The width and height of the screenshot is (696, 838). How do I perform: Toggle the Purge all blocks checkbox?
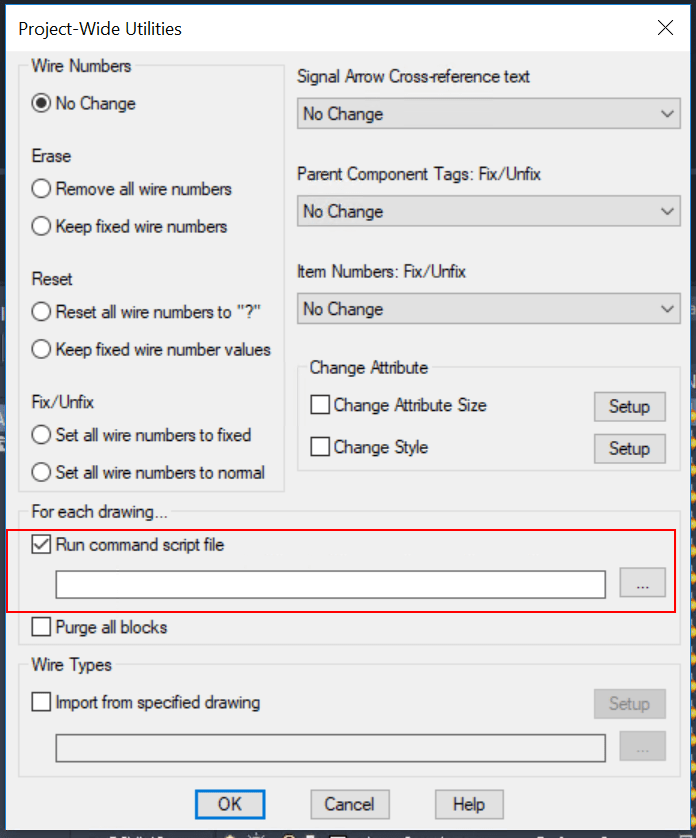click(42, 628)
